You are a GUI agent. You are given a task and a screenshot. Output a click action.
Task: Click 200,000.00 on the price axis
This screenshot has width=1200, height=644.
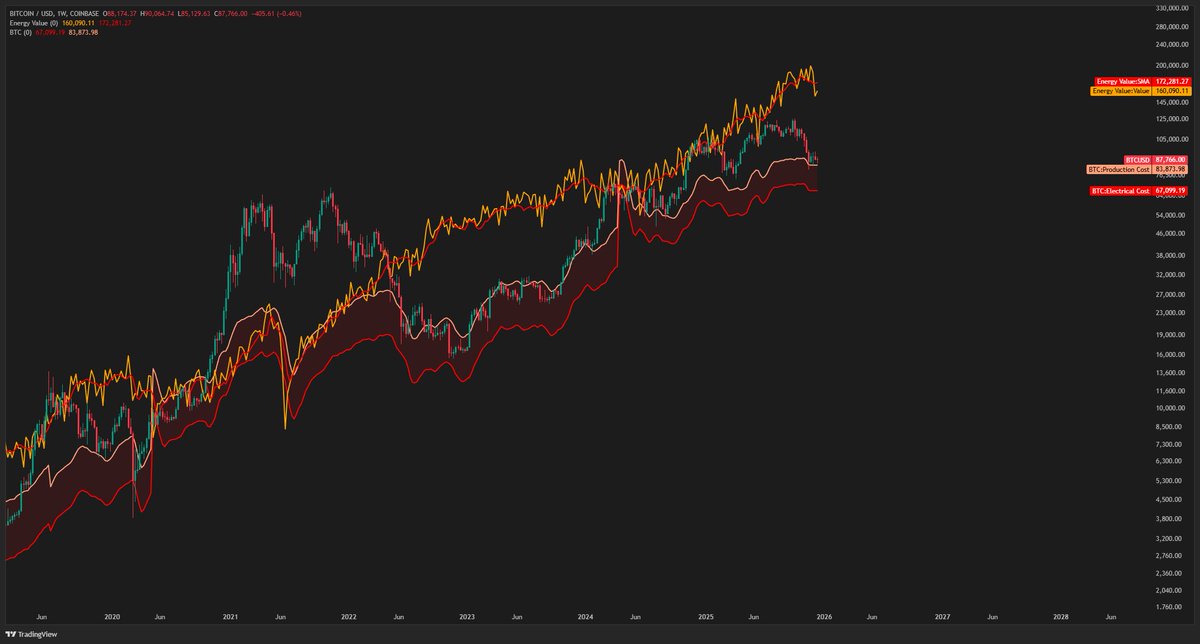click(1172, 65)
